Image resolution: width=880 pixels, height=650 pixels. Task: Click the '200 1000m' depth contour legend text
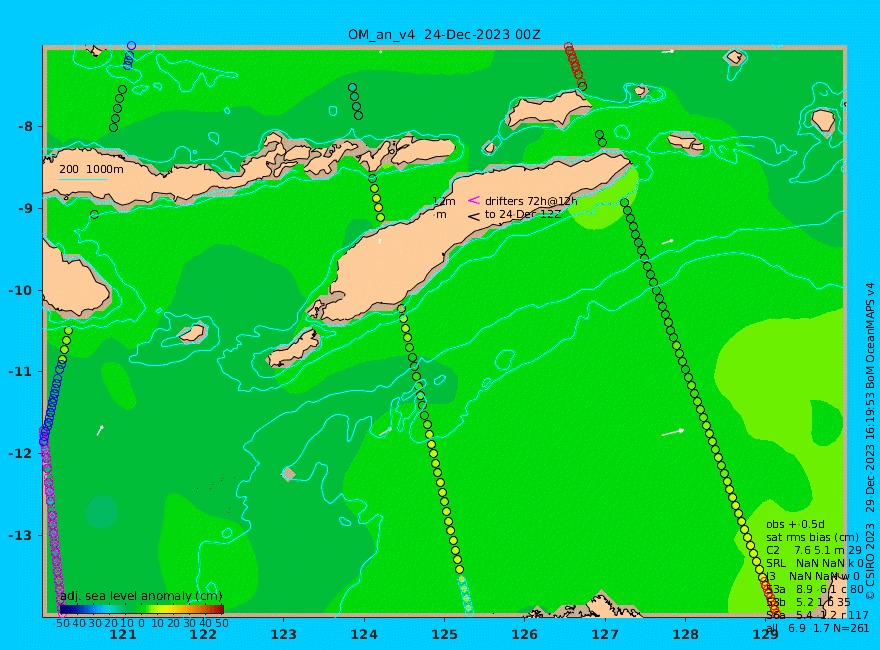coord(91,169)
